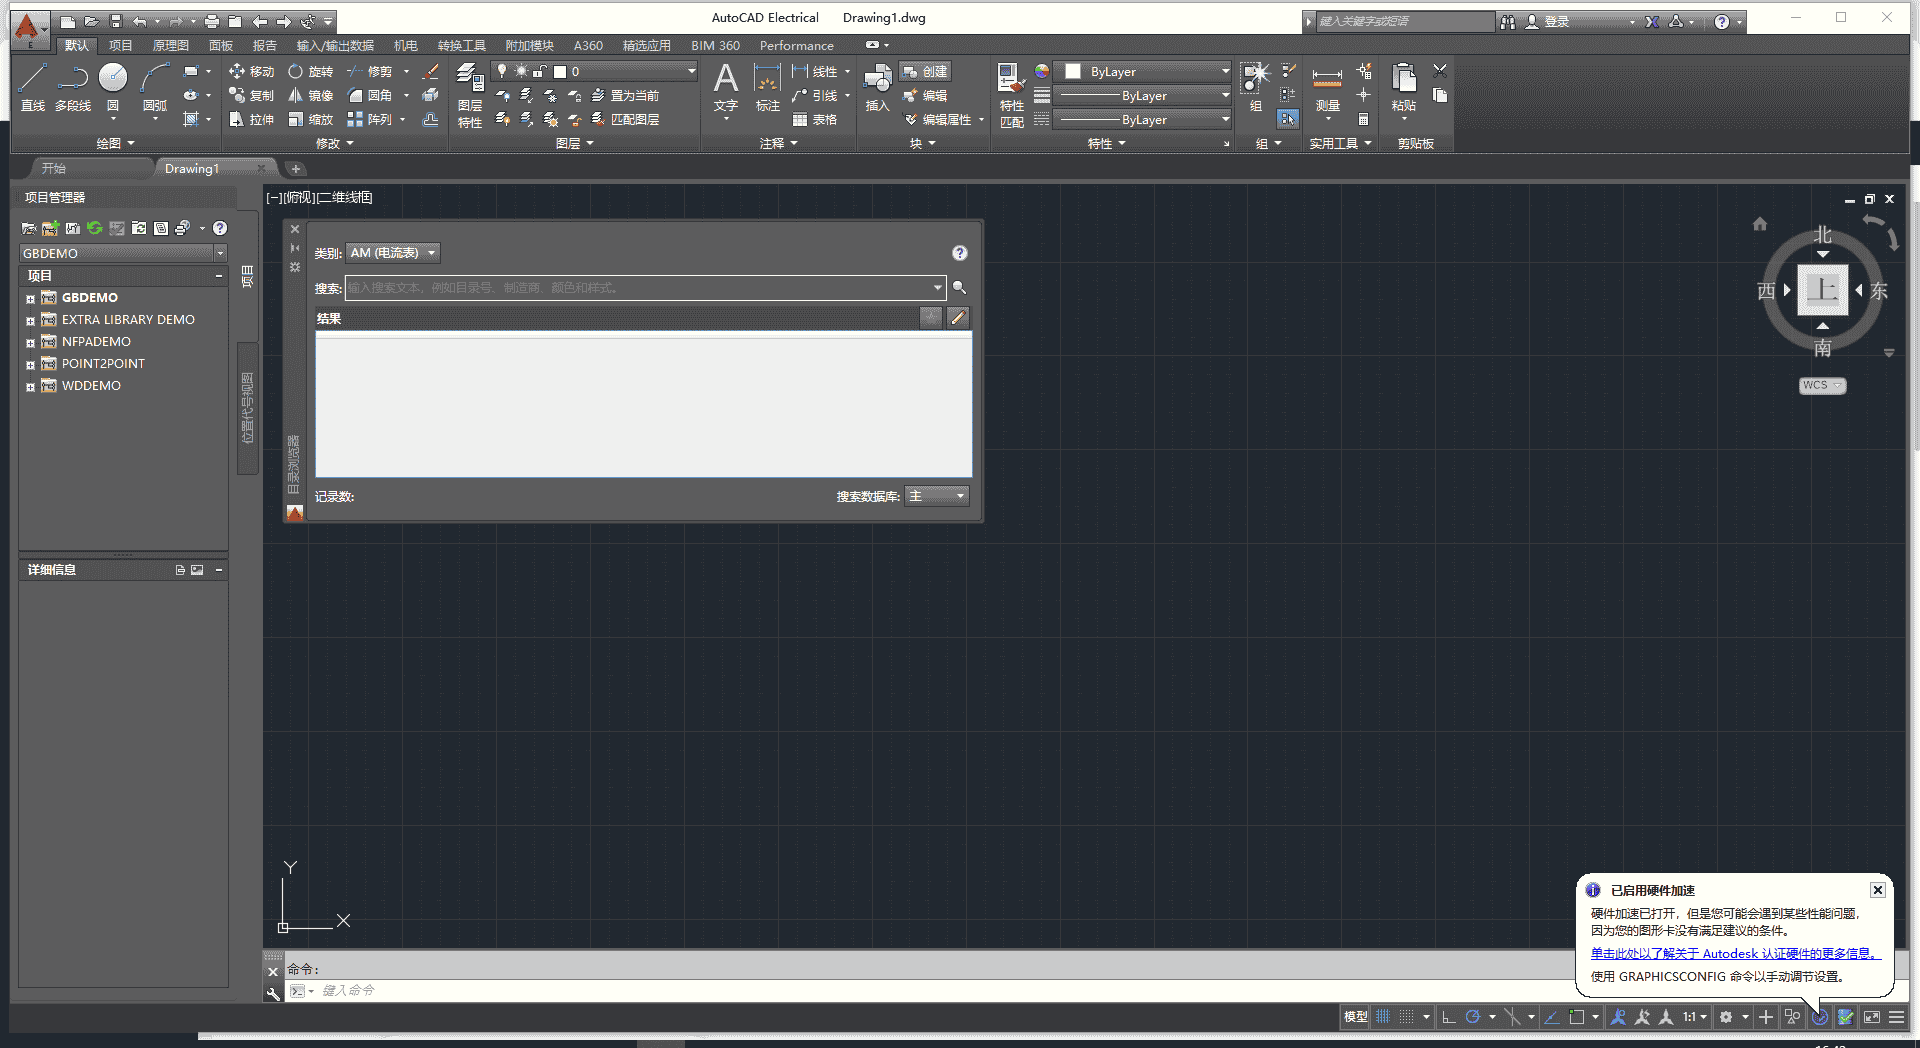Click inside the catalog search input field
The image size is (1920, 1048).
pyautogui.click(x=640, y=288)
